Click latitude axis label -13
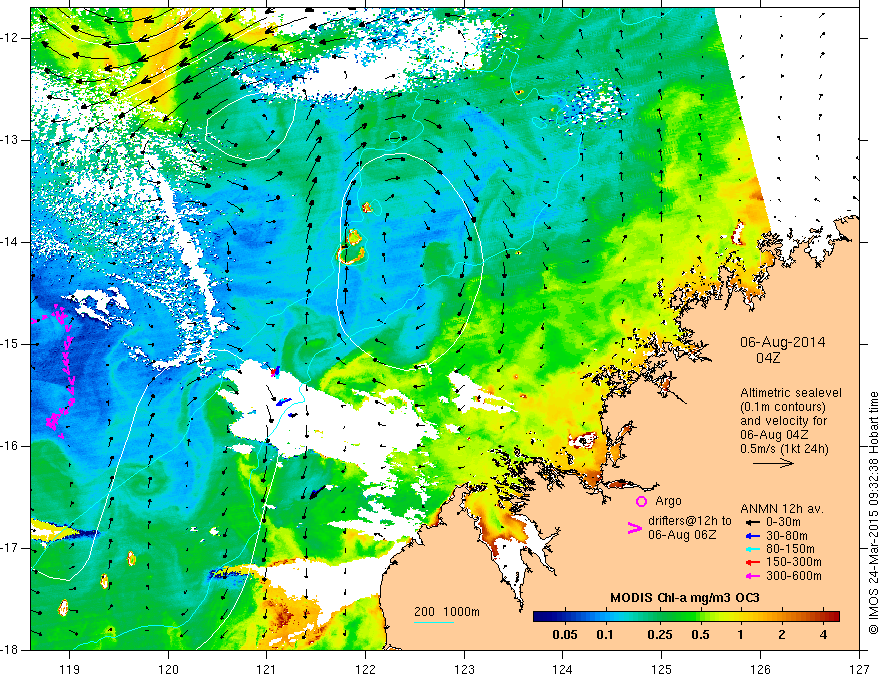This screenshot has height=680, width=880. coord(11,140)
